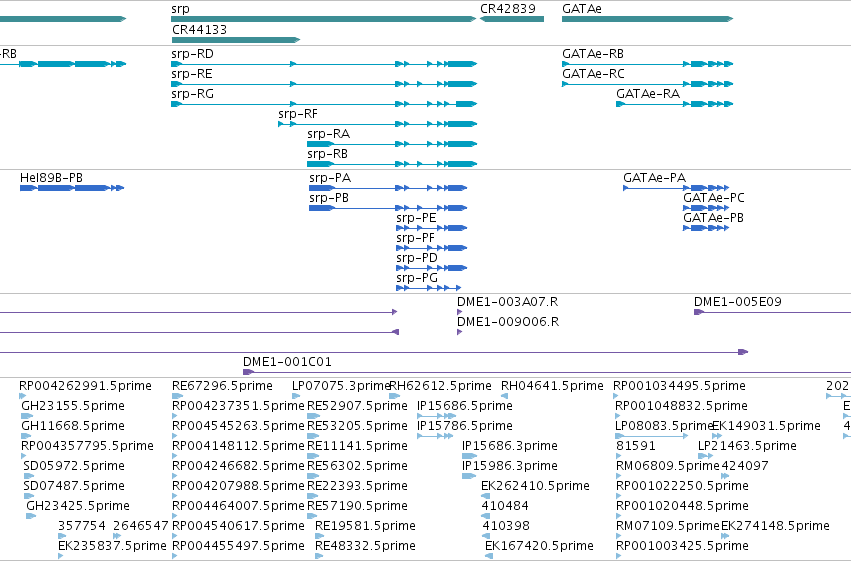Click the DME1-003A07.R feature

[x=460, y=312]
